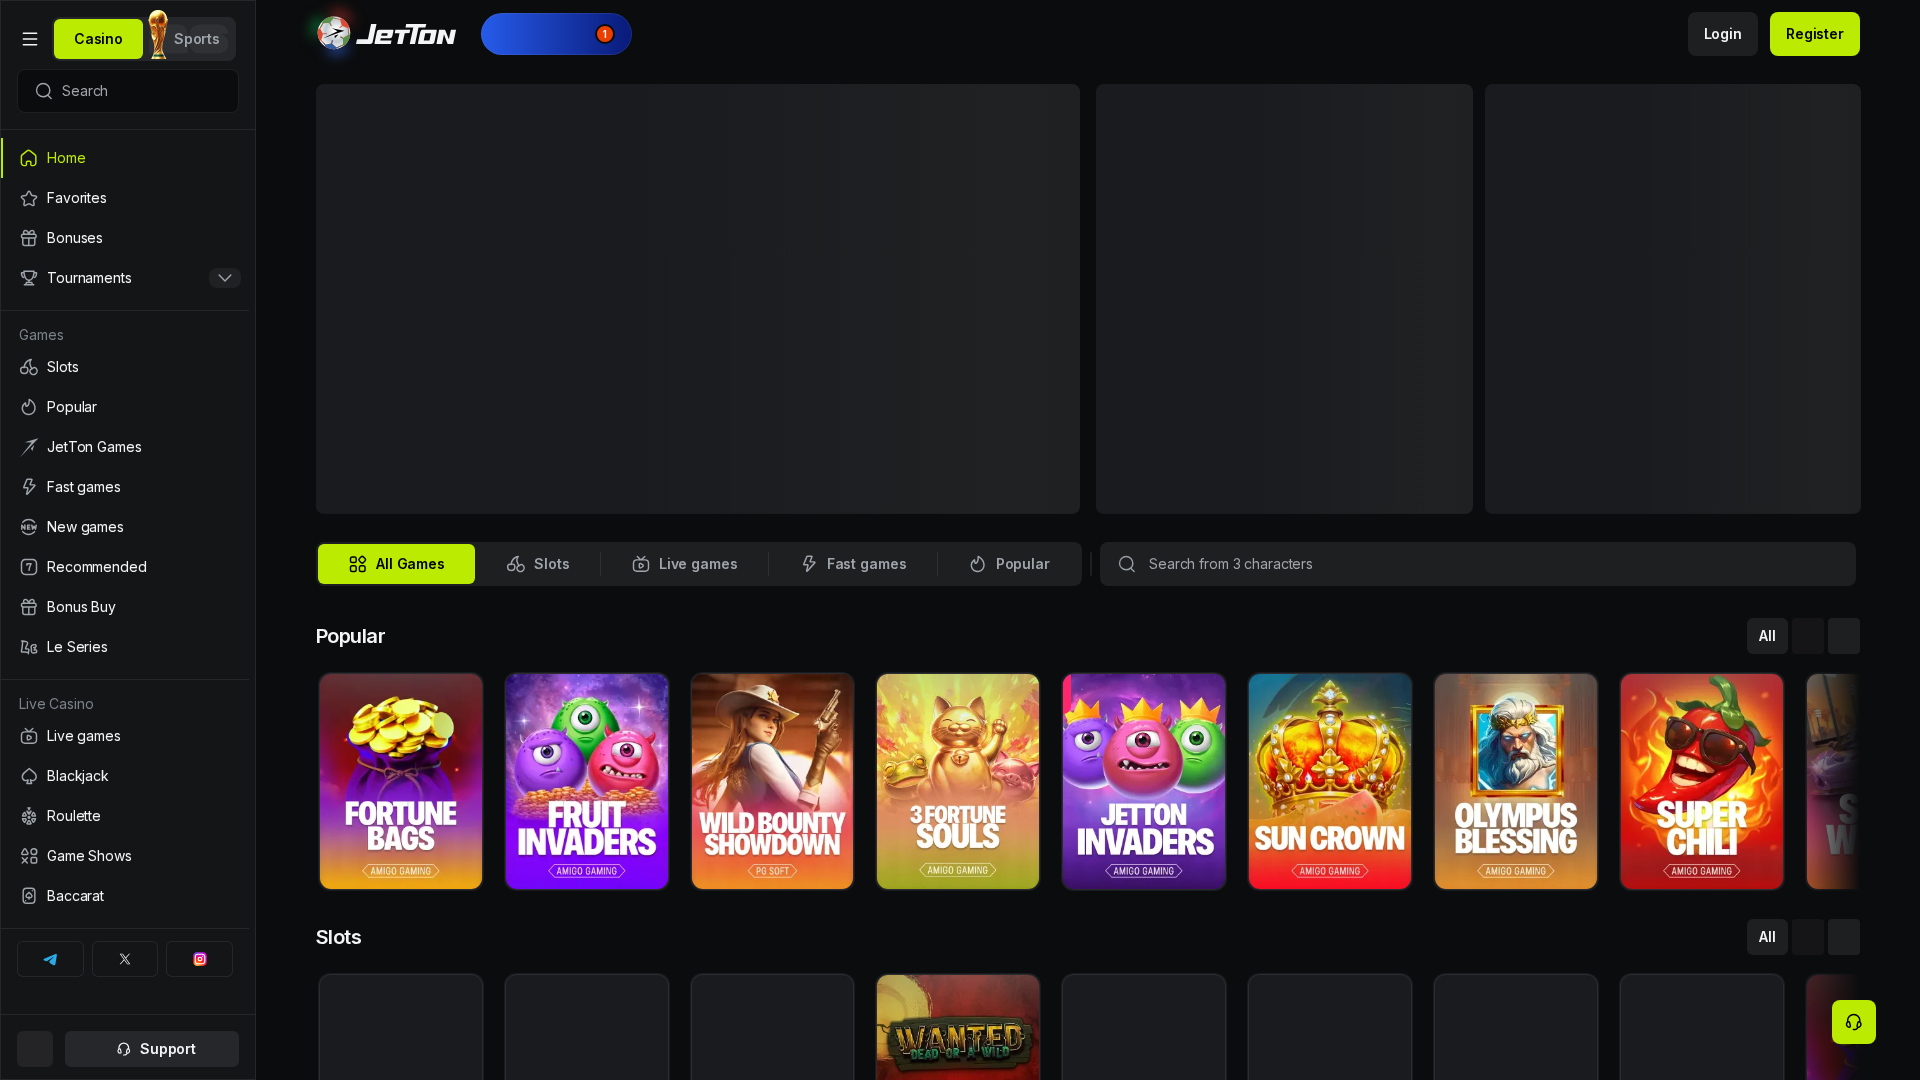Open New games in the sidebar

click(126, 527)
